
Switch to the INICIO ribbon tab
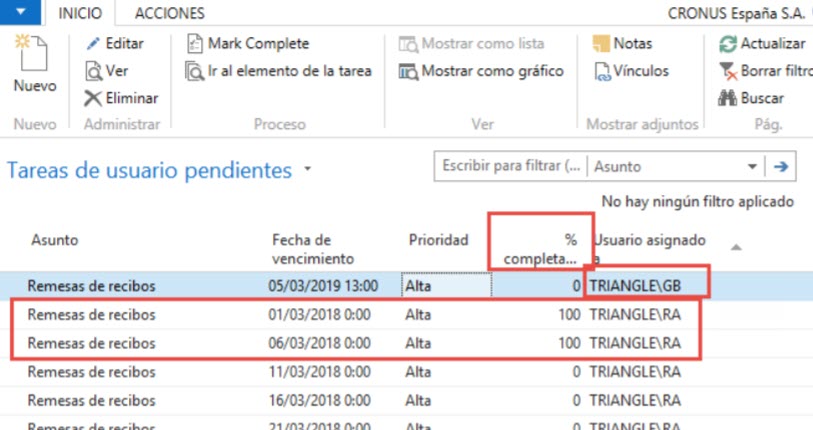[x=80, y=13]
